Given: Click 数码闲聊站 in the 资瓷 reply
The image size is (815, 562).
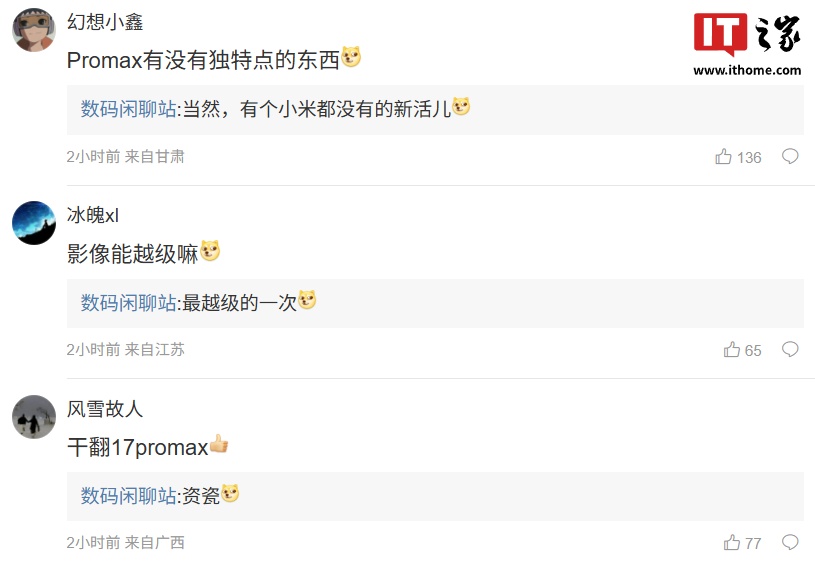Looking at the screenshot, I should 128,495.
